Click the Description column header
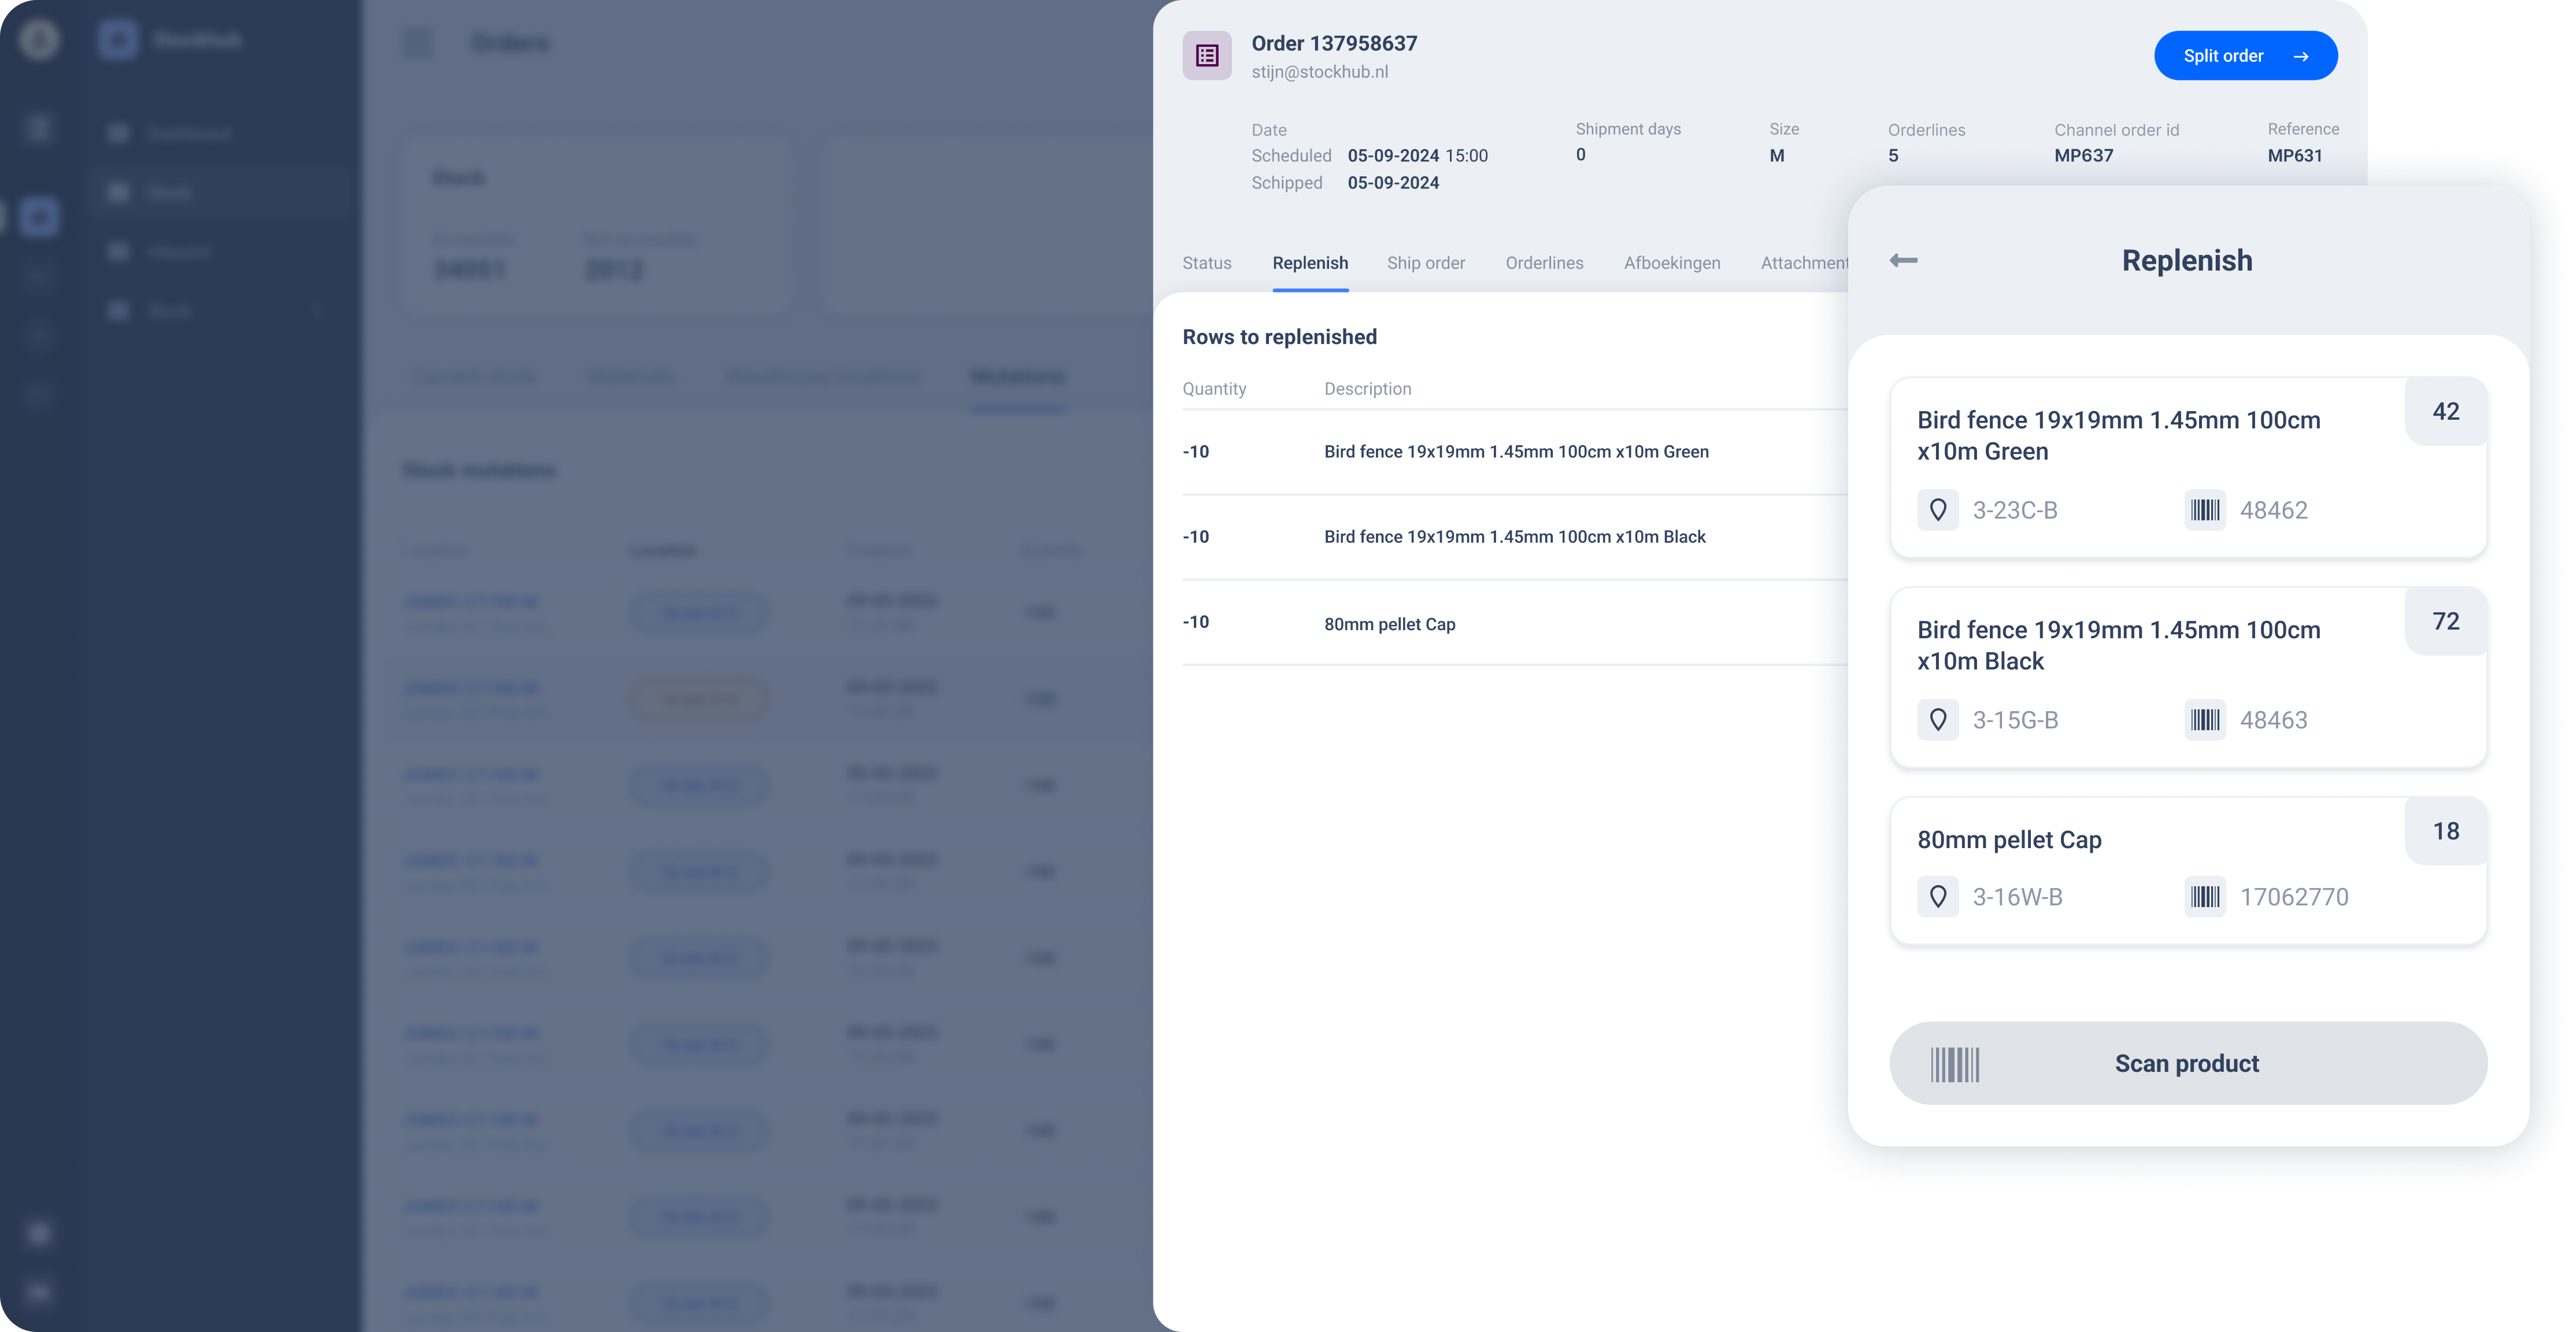The width and height of the screenshot is (2576, 1332). click(x=1367, y=389)
